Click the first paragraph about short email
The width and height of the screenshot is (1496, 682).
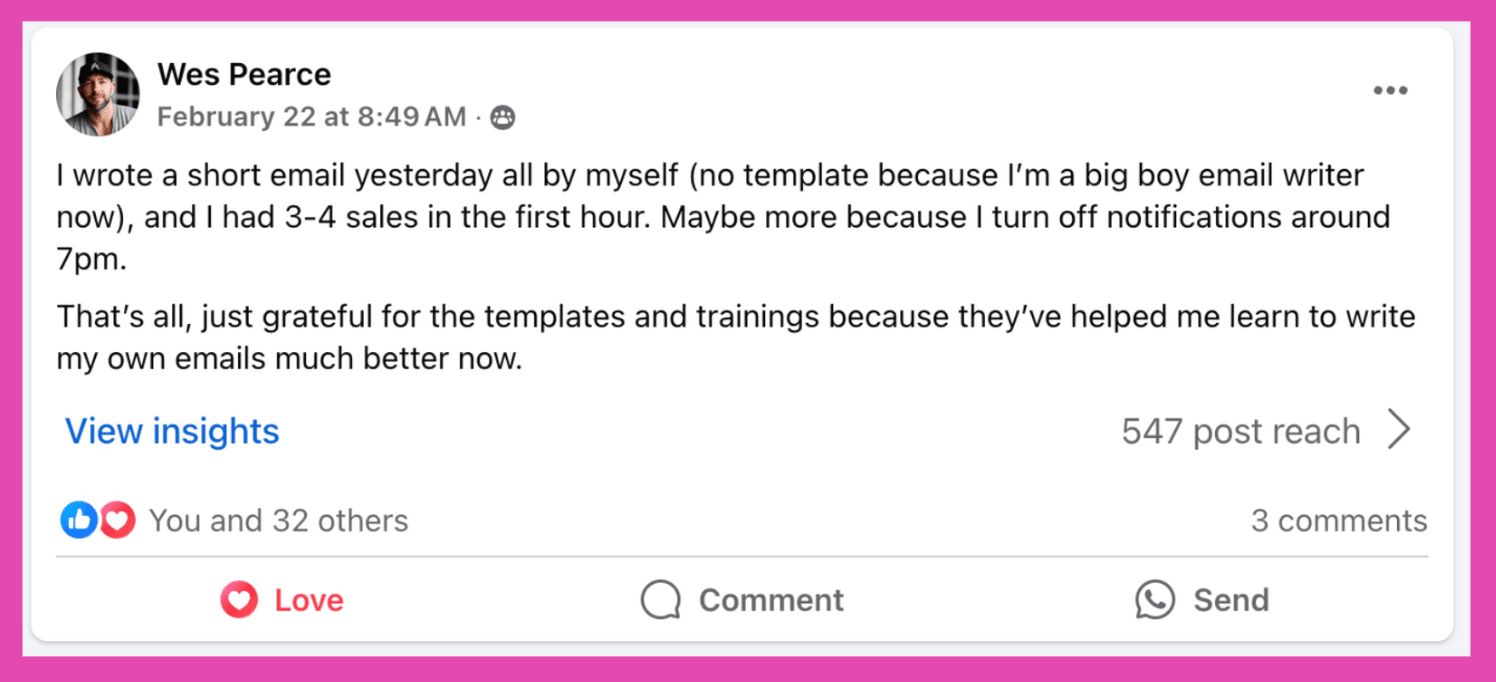pyautogui.click(x=723, y=217)
